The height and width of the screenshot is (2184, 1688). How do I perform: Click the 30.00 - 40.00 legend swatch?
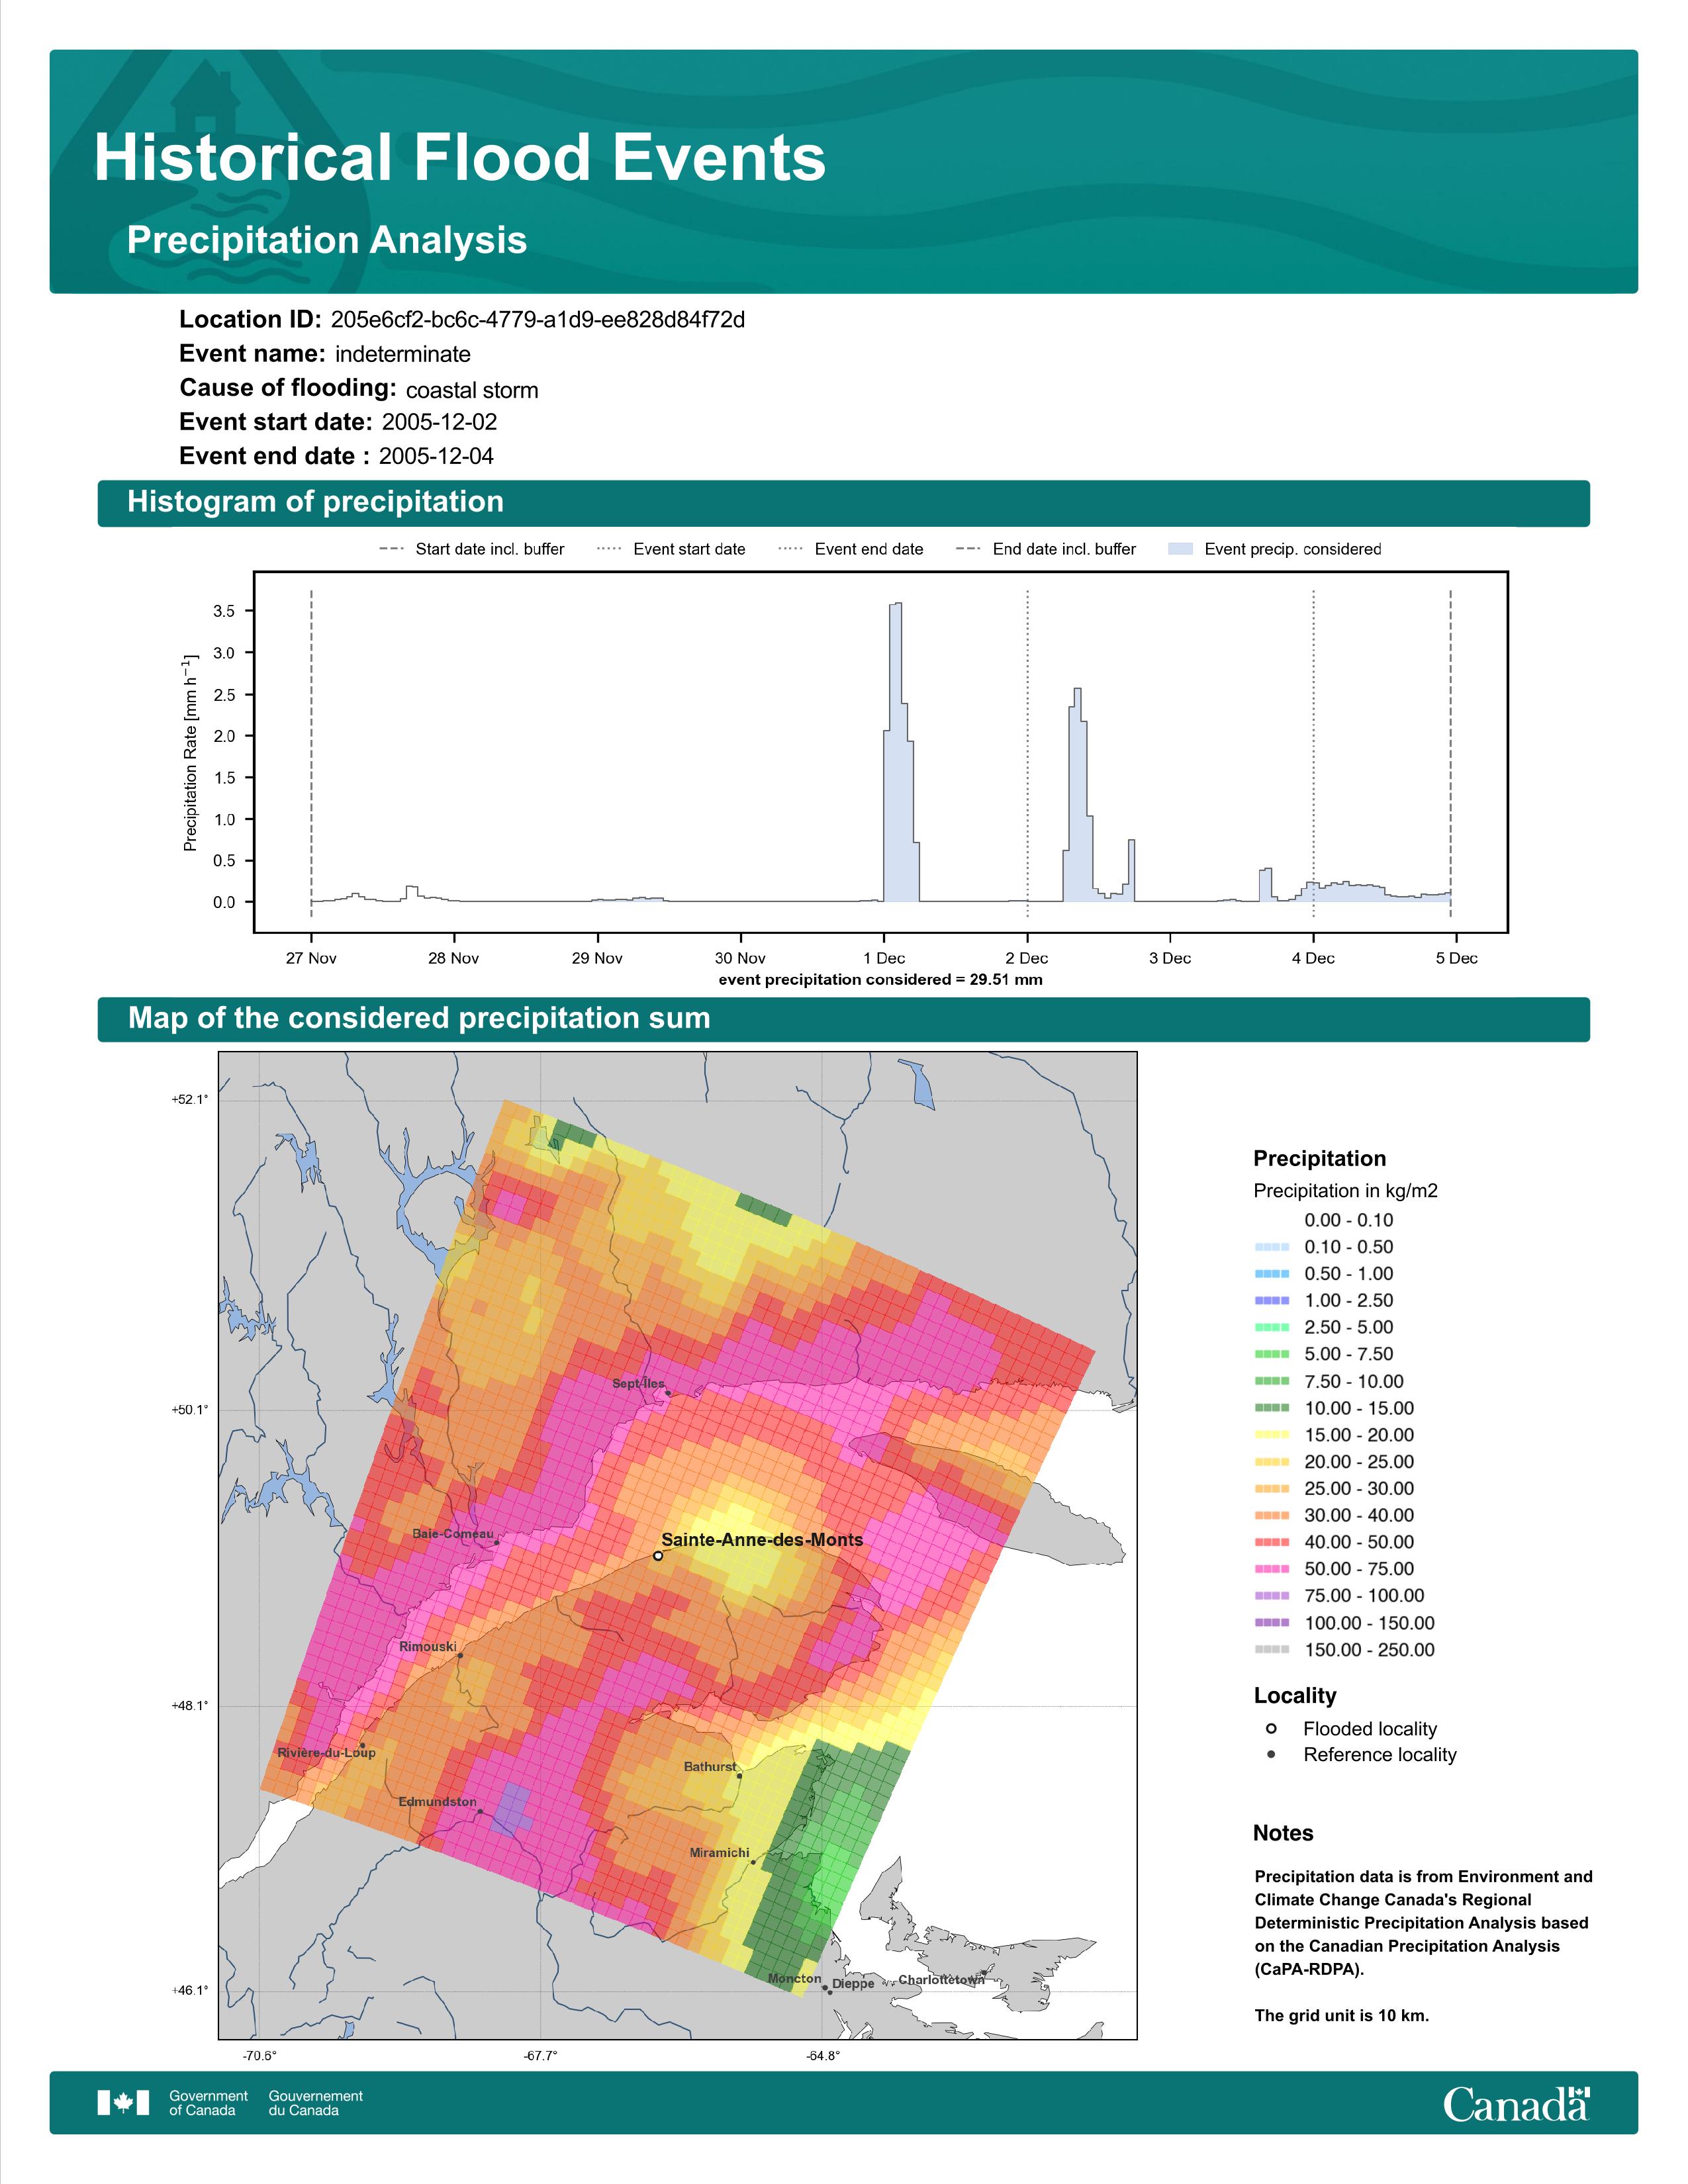click(1272, 1516)
